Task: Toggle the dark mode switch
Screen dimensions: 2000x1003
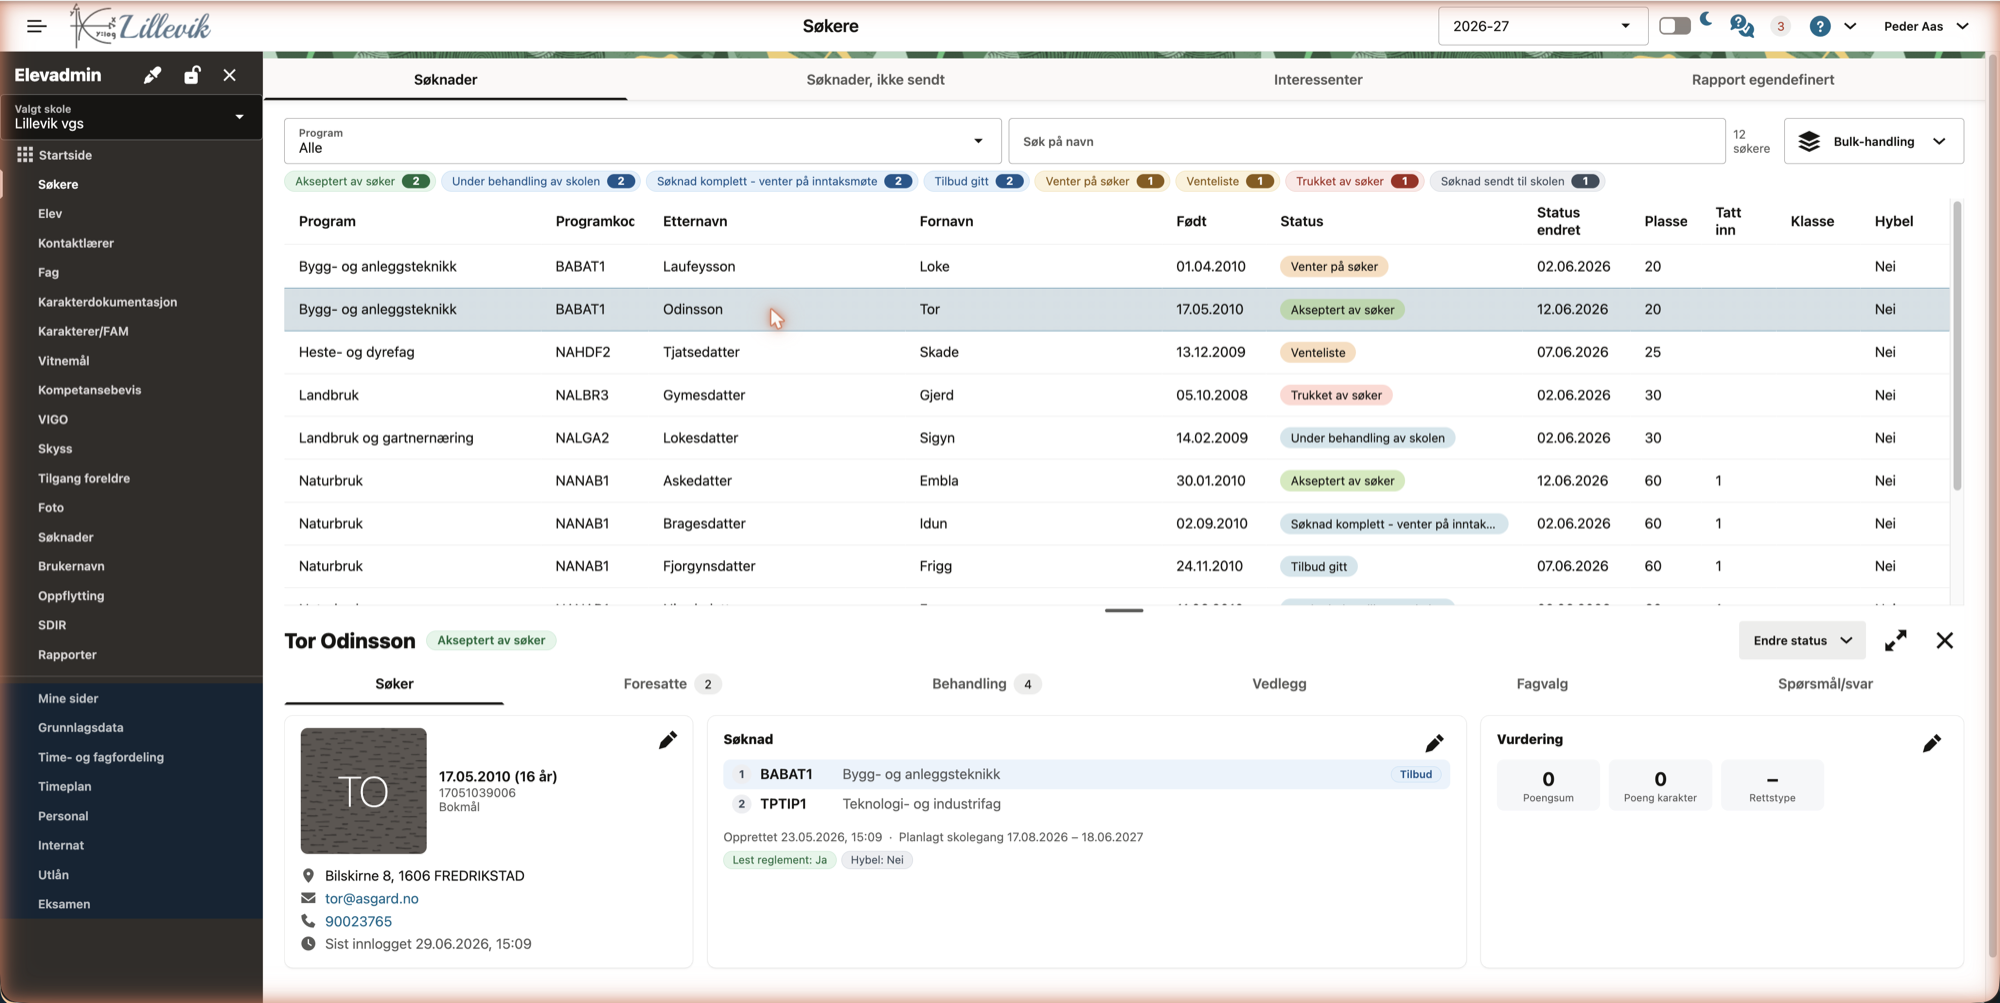Action: pos(1675,26)
